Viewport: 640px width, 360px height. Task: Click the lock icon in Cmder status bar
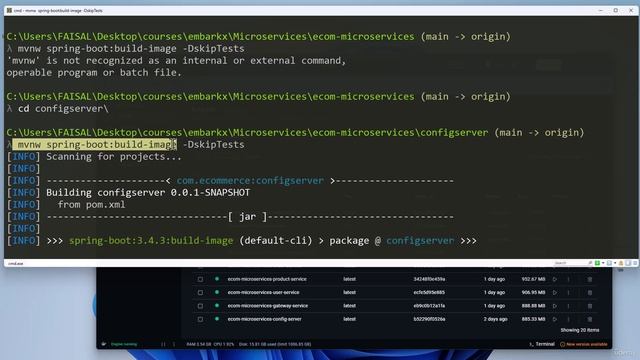pos(621,263)
